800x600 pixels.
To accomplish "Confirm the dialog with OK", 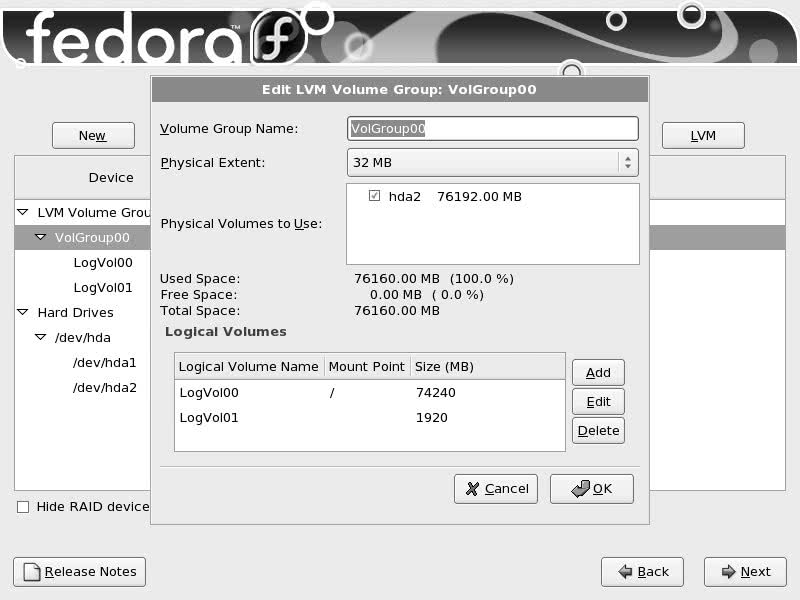I will point(592,489).
